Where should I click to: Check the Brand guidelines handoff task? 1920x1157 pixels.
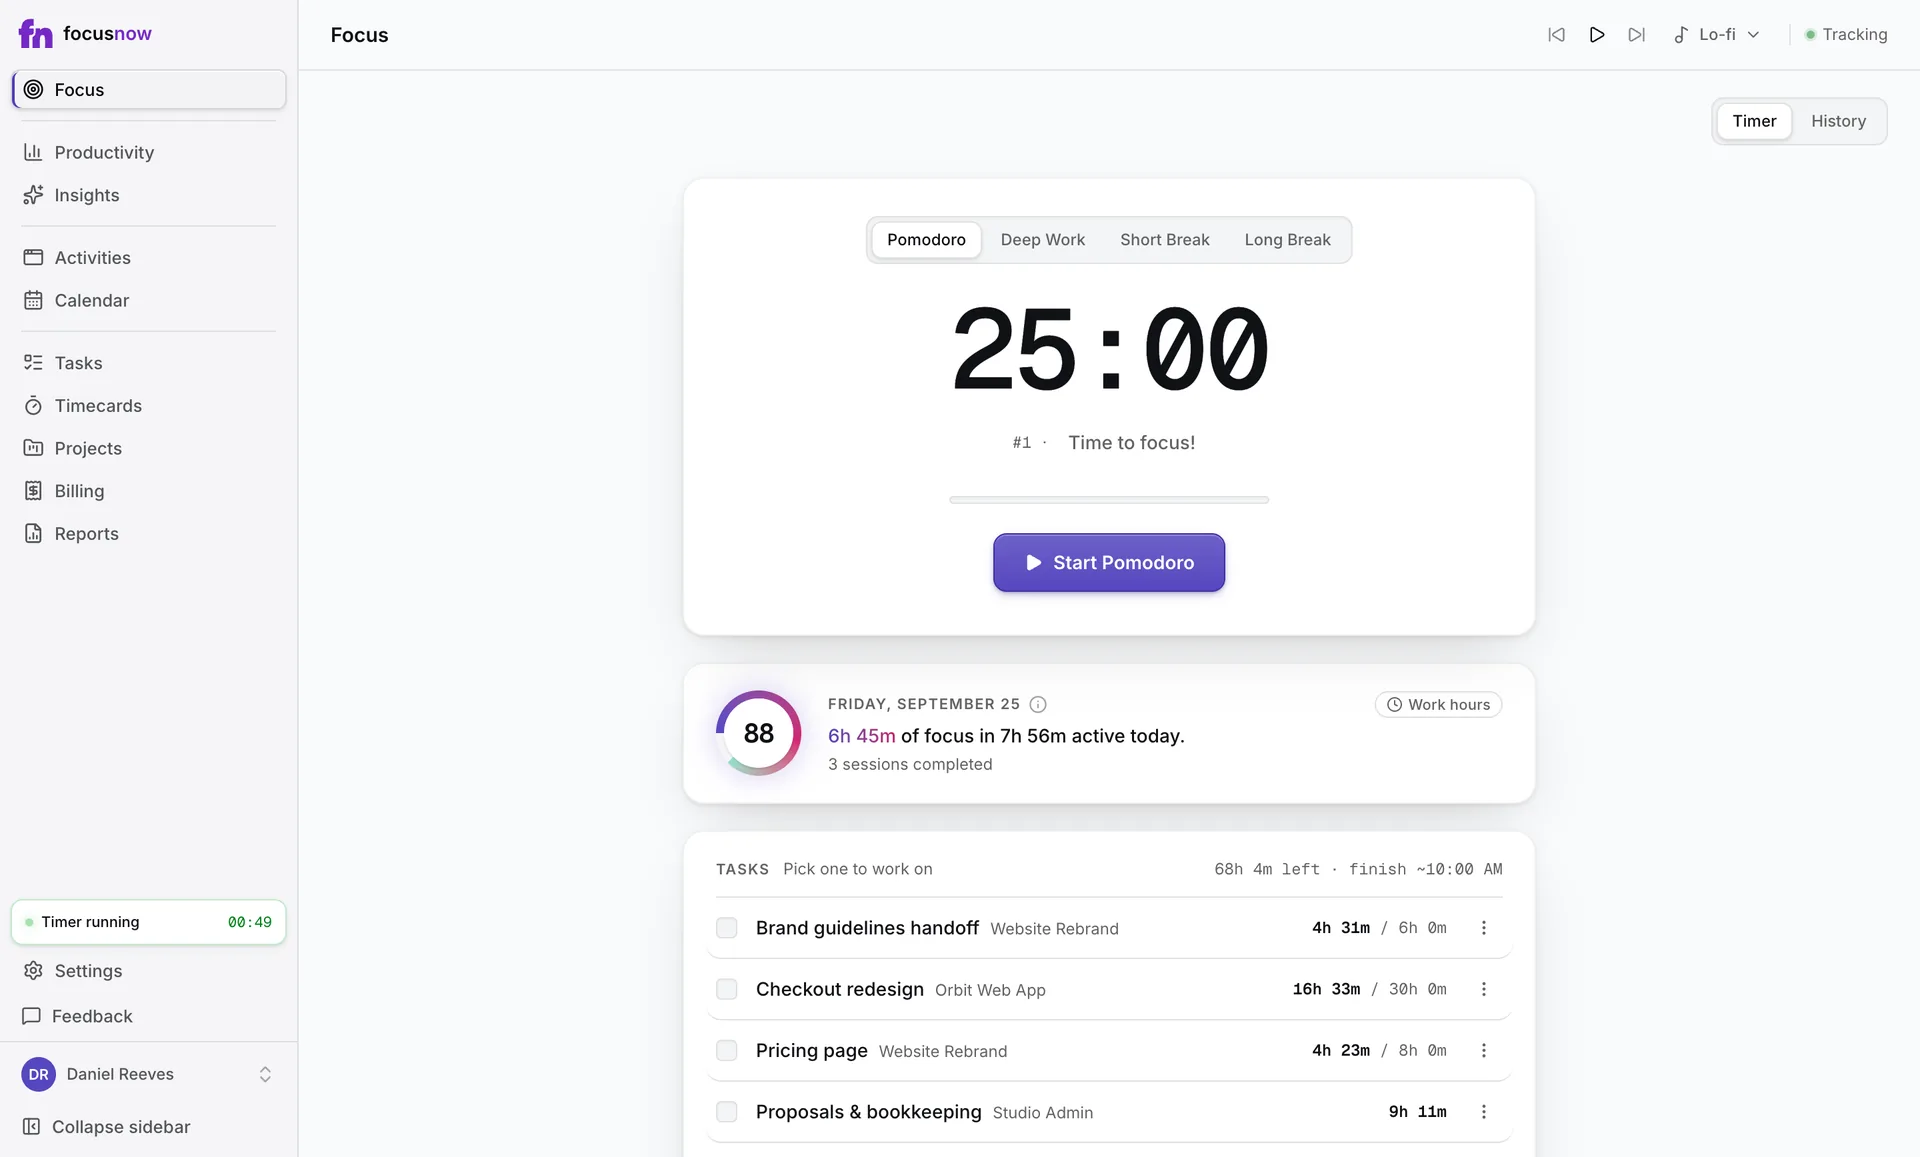point(727,928)
